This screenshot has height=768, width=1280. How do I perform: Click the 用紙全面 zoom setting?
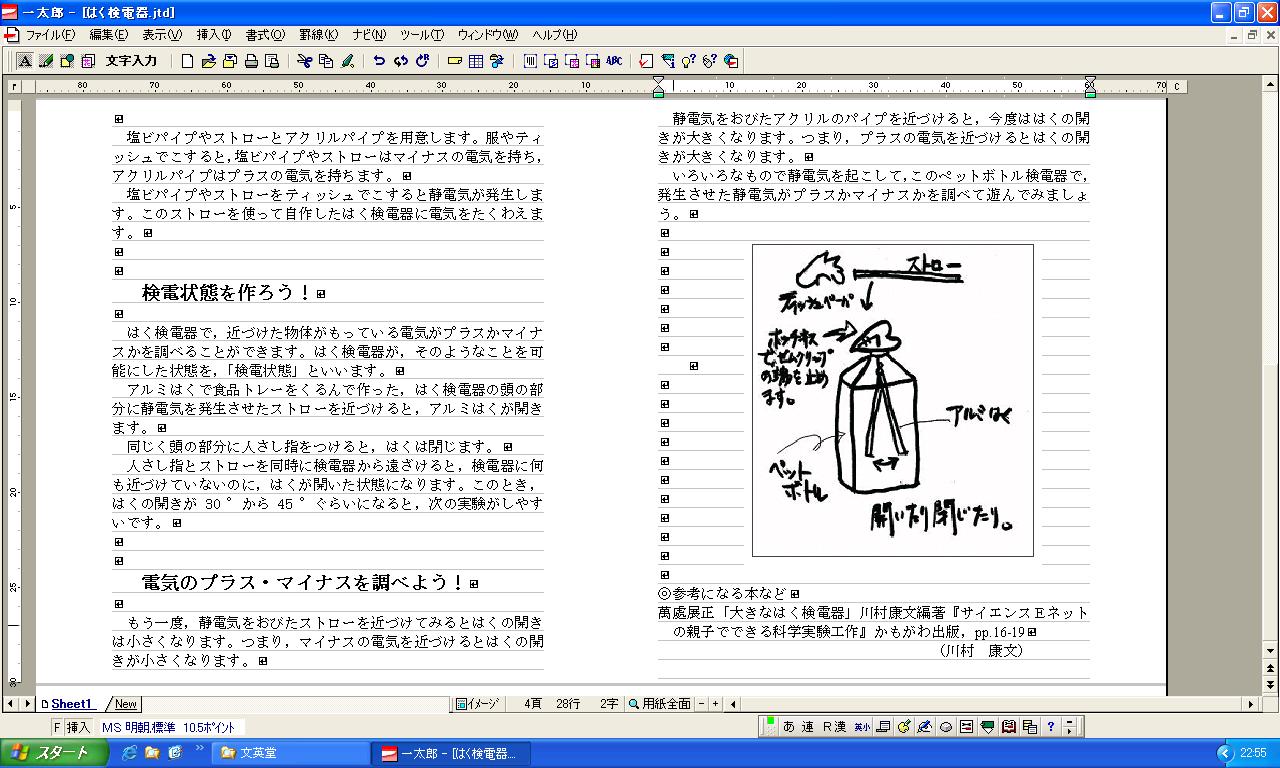point(659,704)
